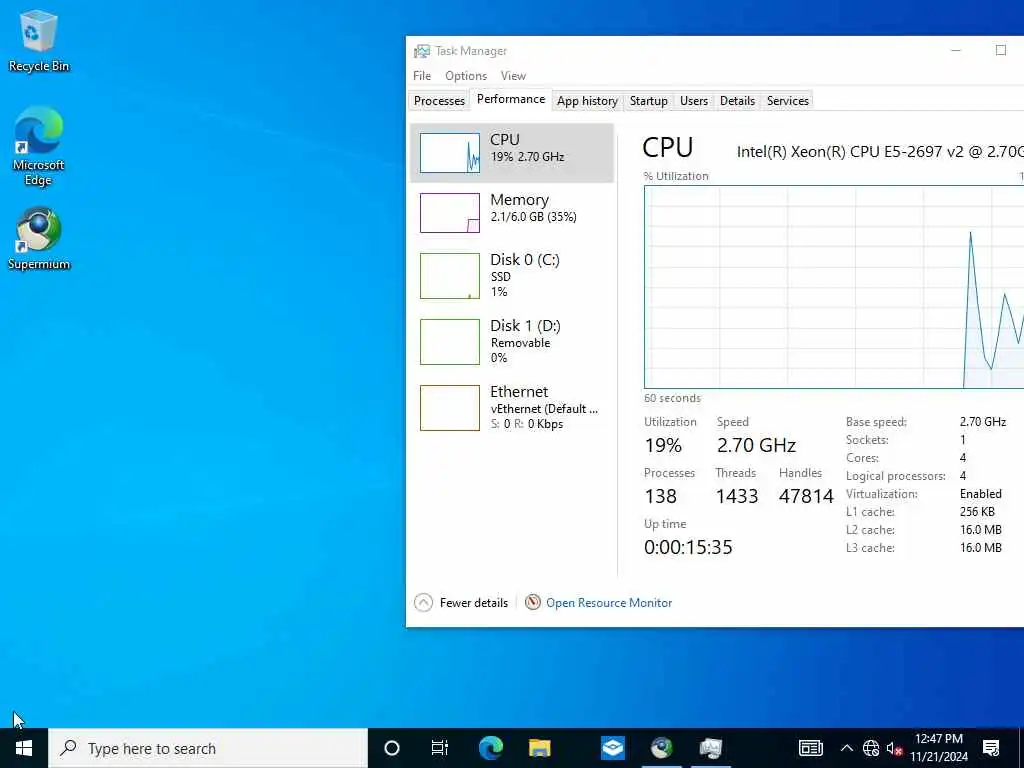Switch to the Processes tab

439,101
